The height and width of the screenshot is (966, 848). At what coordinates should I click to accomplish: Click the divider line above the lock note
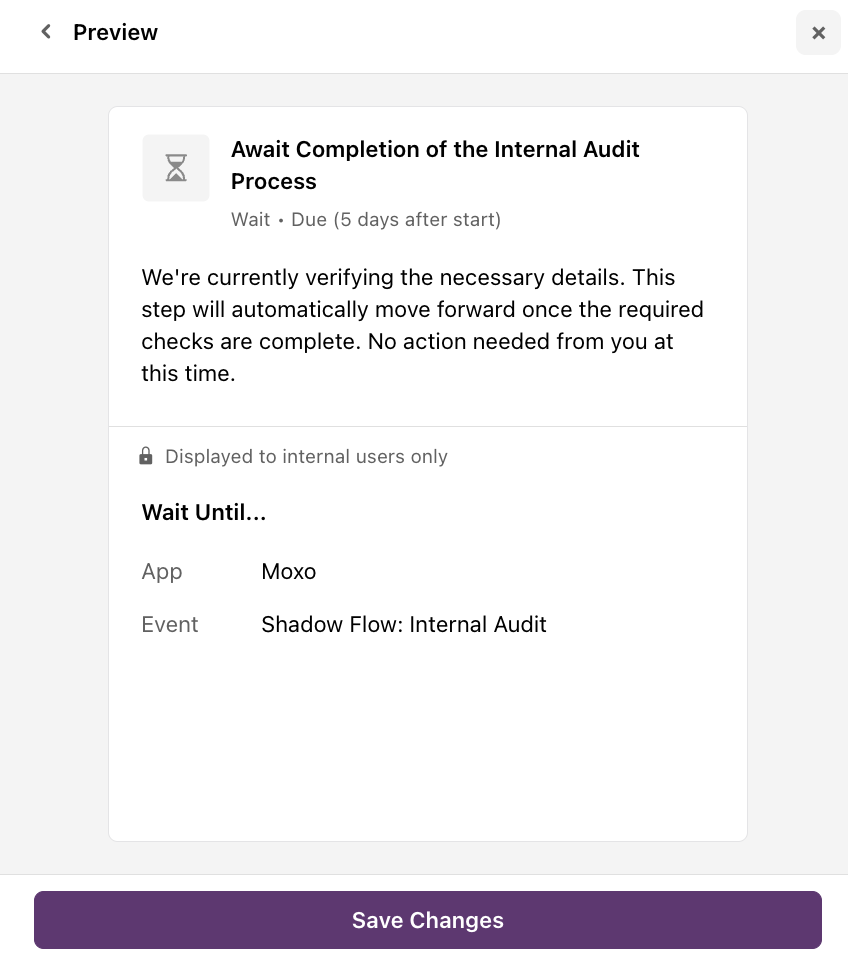pos(428,426)
